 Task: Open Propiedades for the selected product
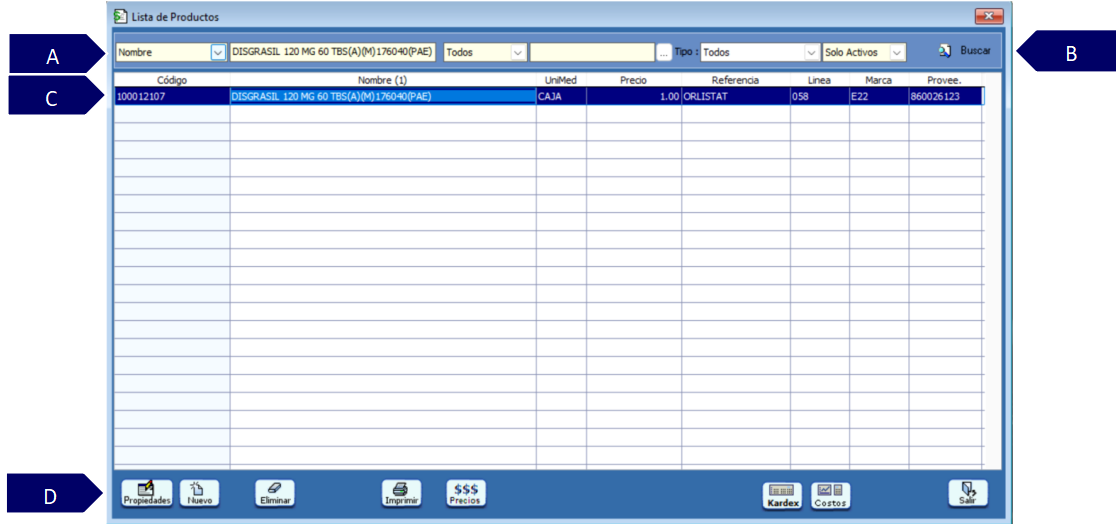[147, 493]
